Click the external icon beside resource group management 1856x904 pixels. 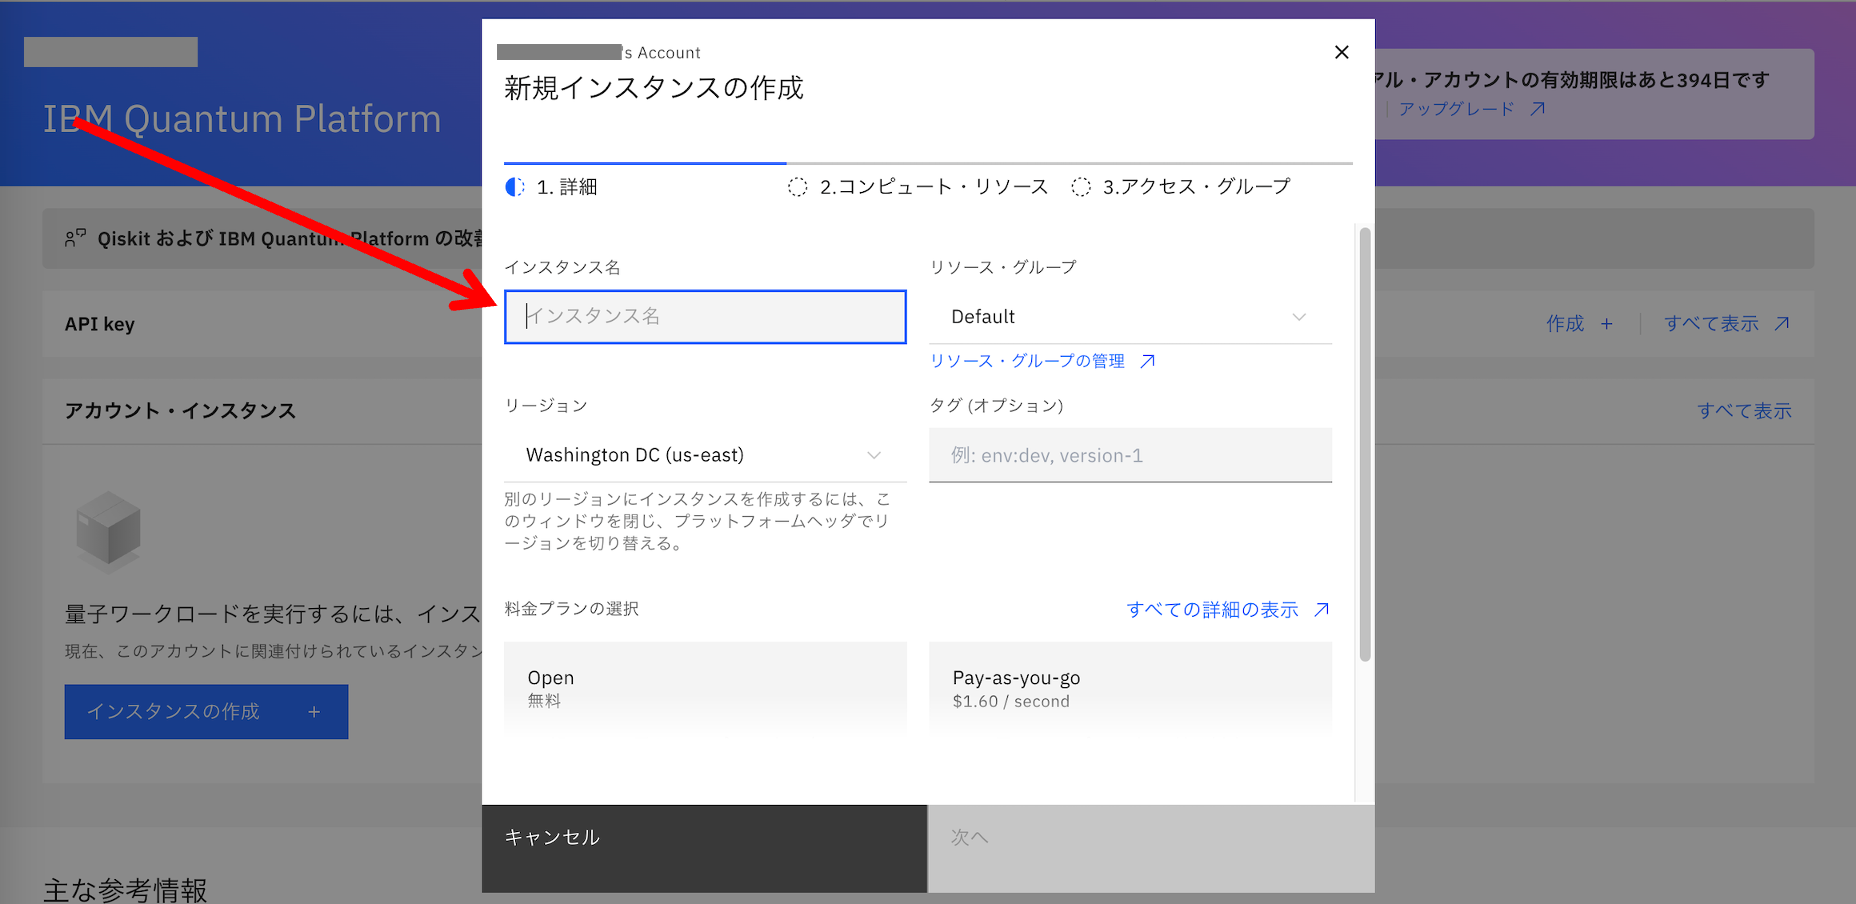pyautogui.click(x=1148, y=361)
